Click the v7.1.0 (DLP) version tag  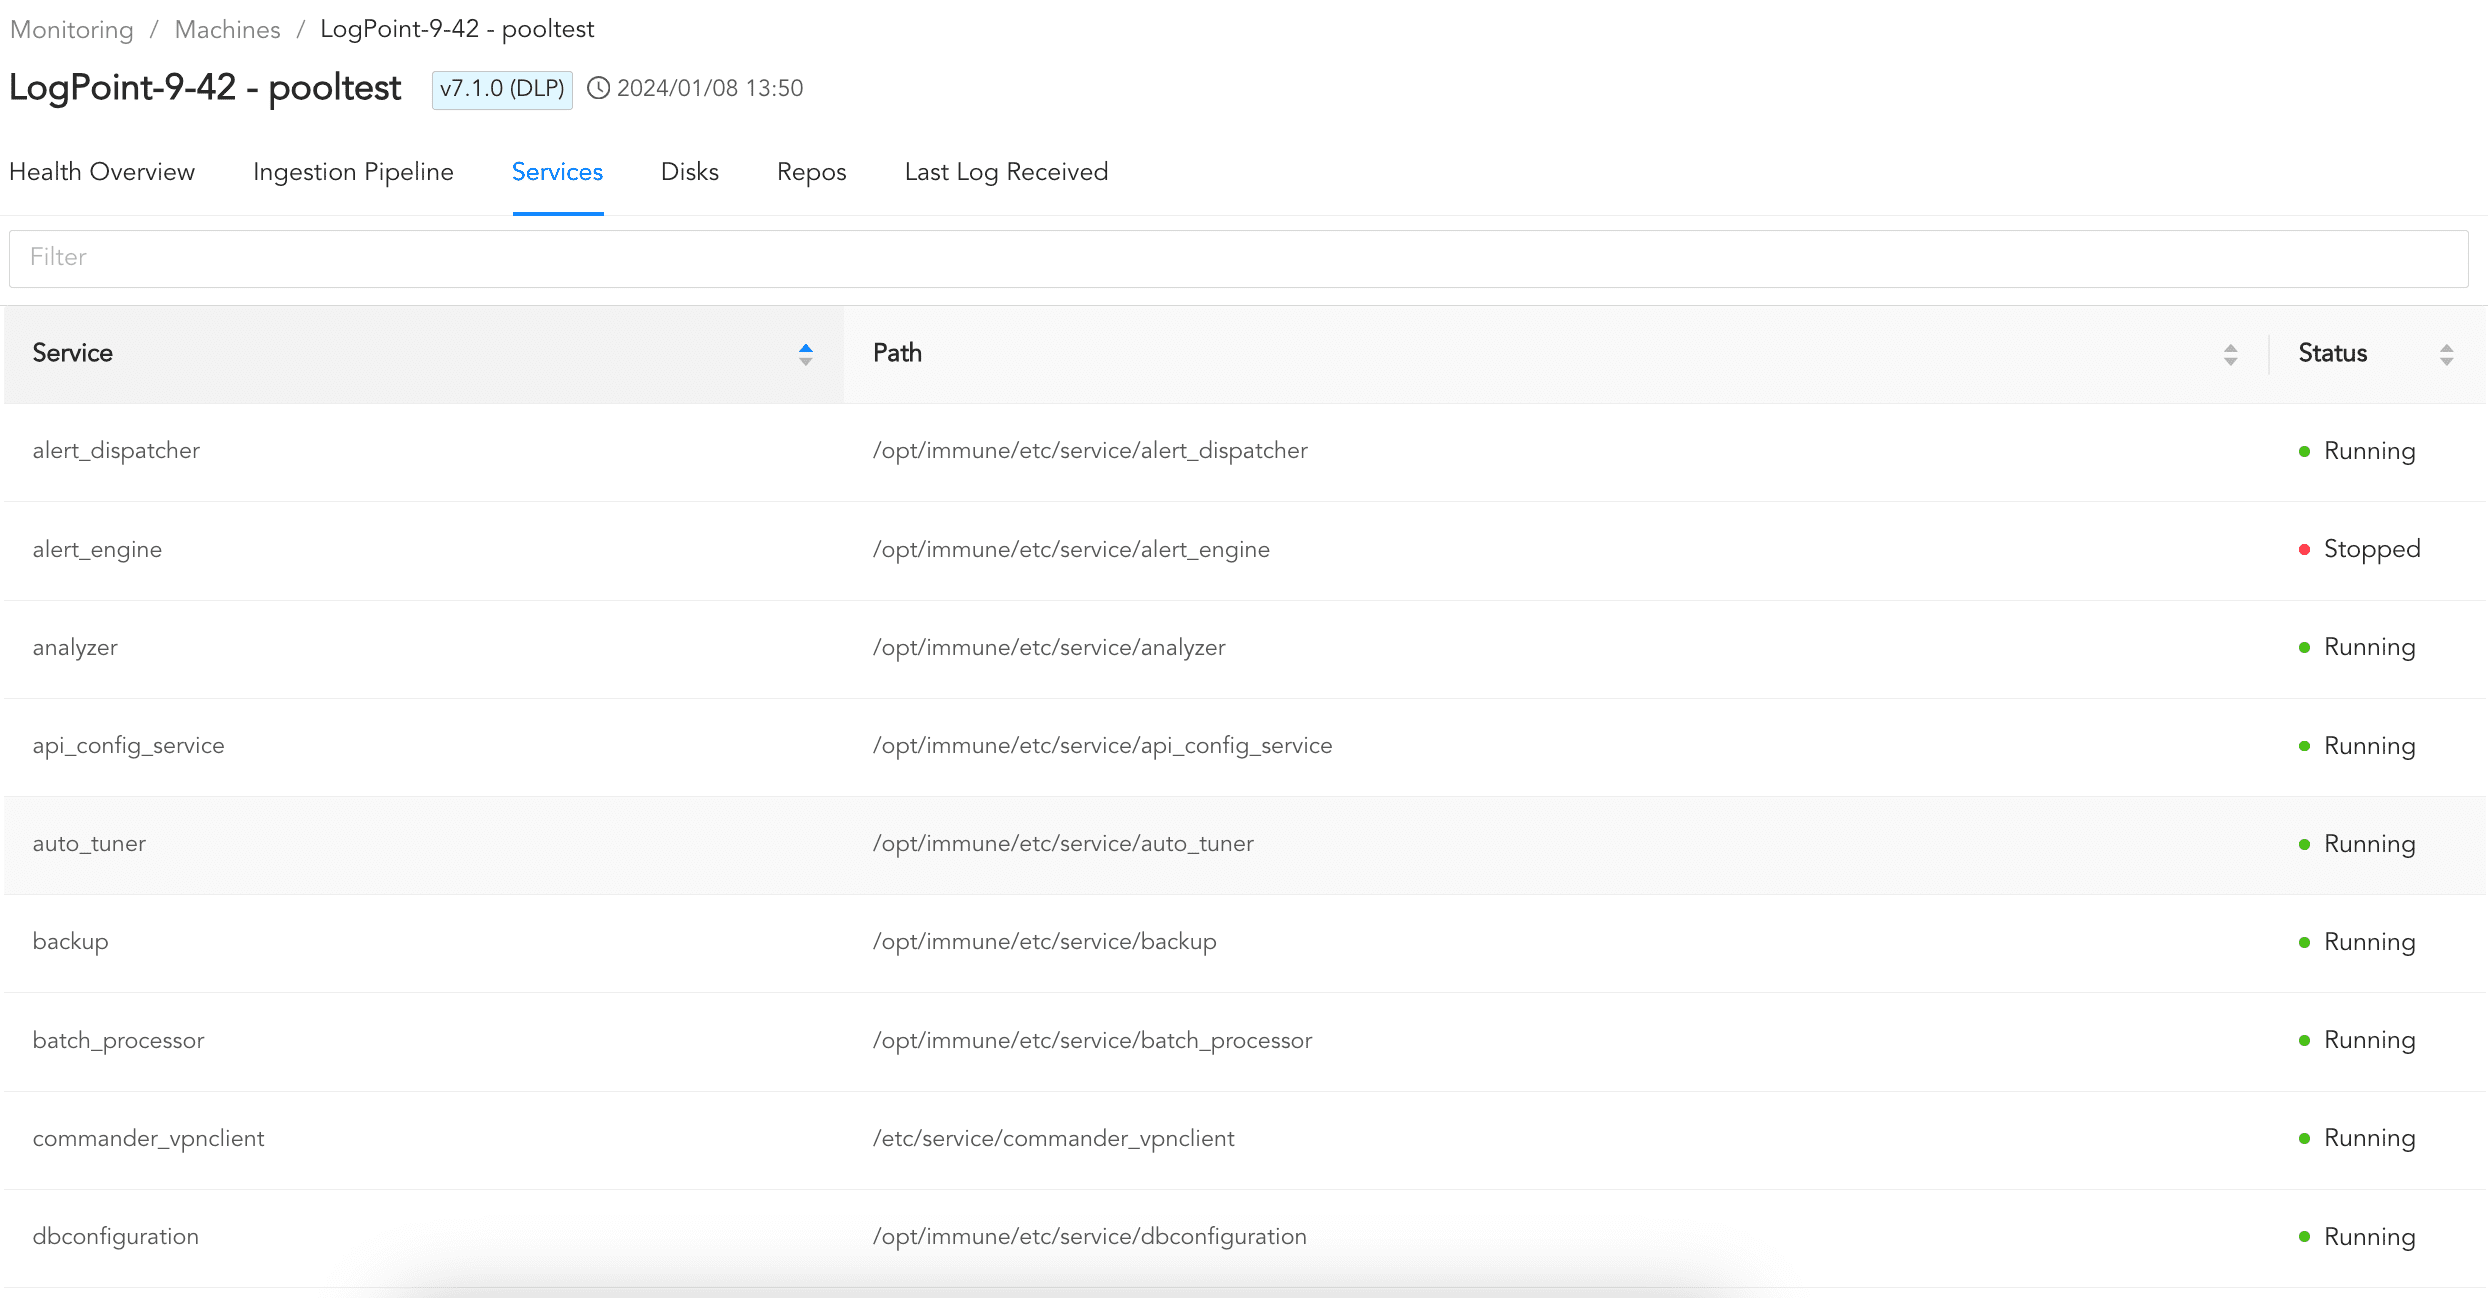502,89
